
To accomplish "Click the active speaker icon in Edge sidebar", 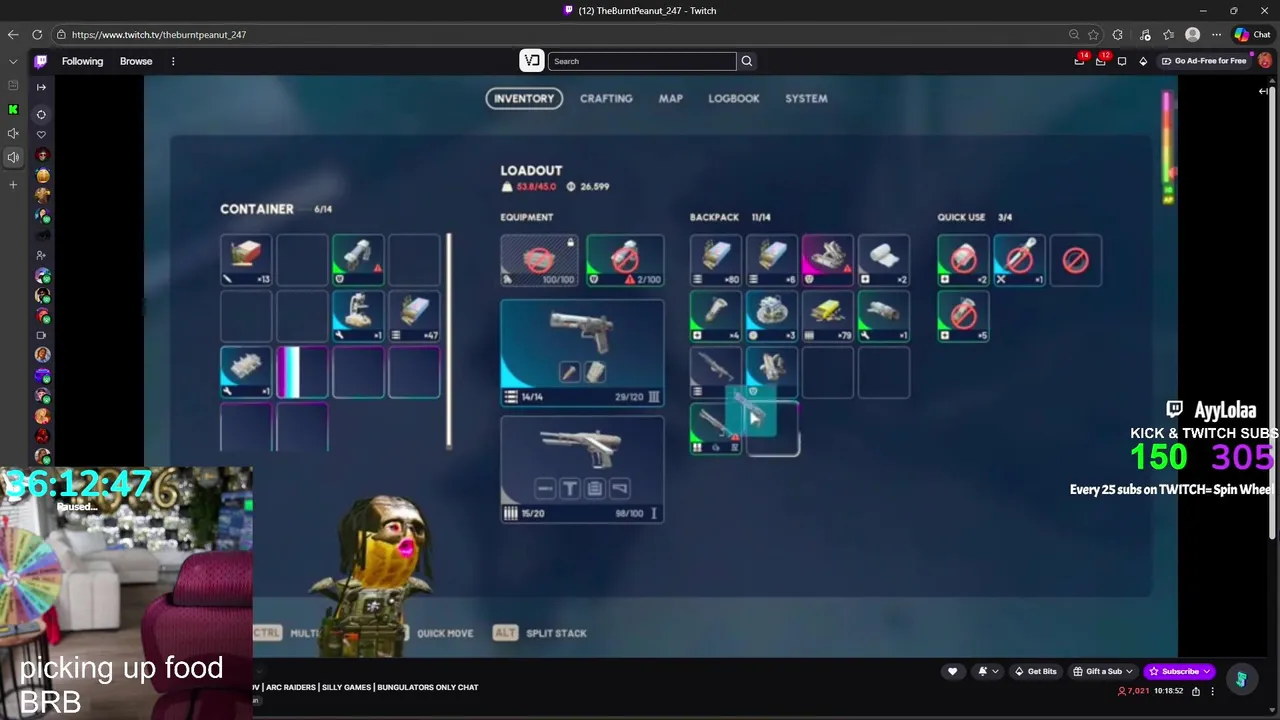I will click(x=13, y=157).
